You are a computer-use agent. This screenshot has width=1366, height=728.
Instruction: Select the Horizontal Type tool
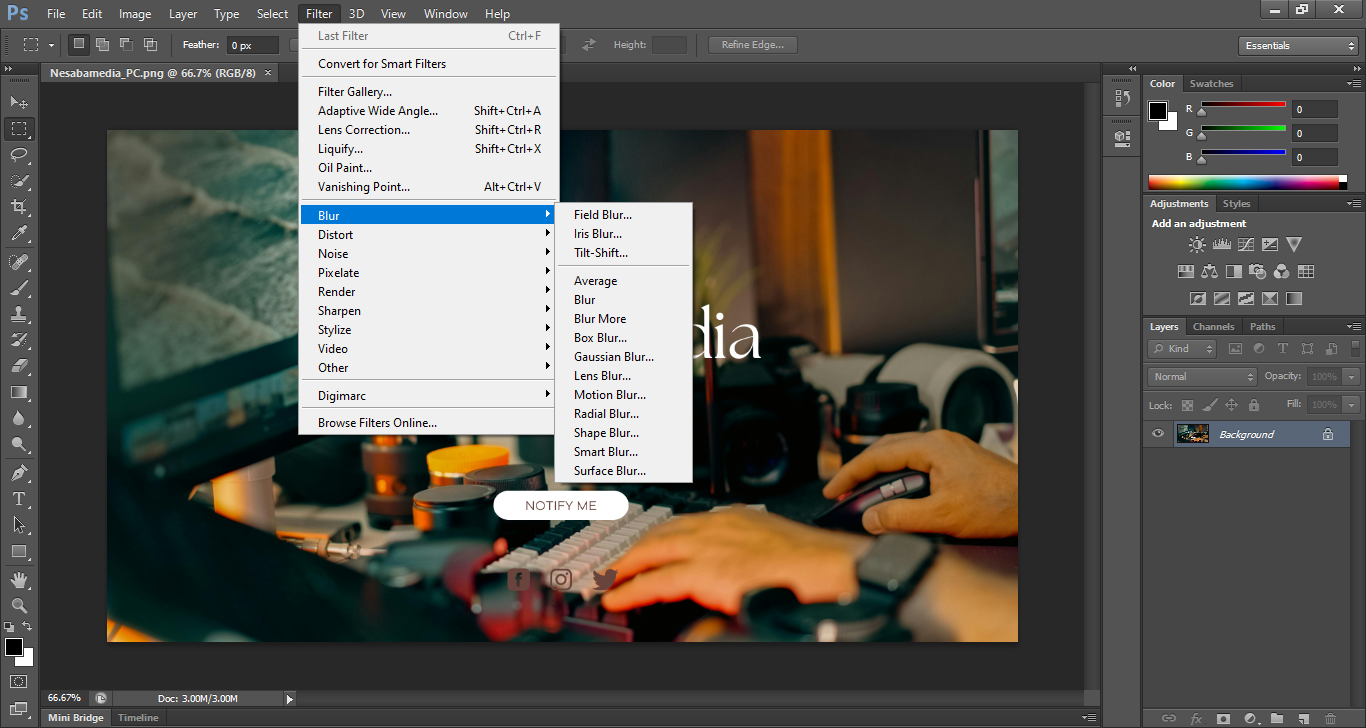(19, 499)
